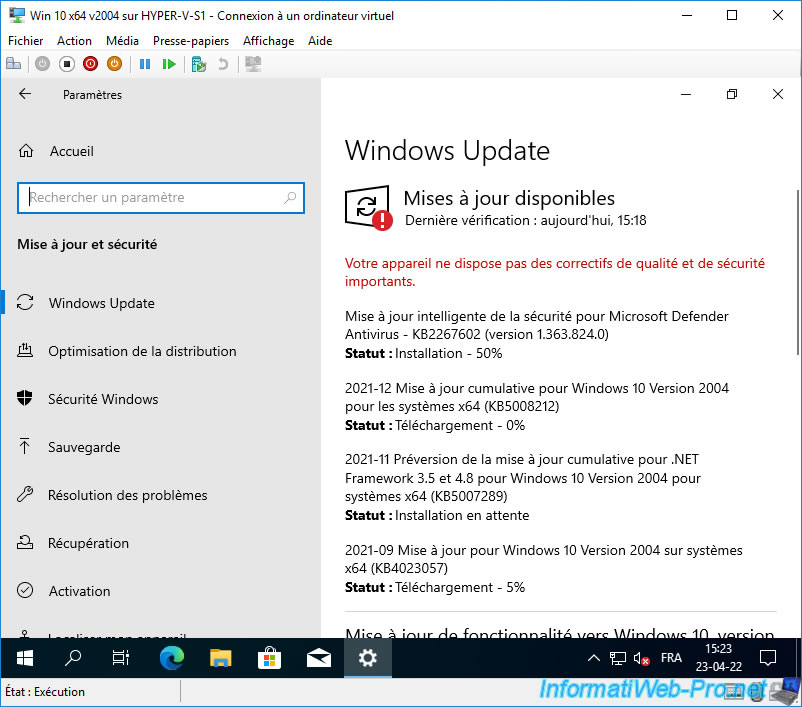The image size is (802, 707).
Task: Go to Accueil settings home
Action: pos(72,151)
